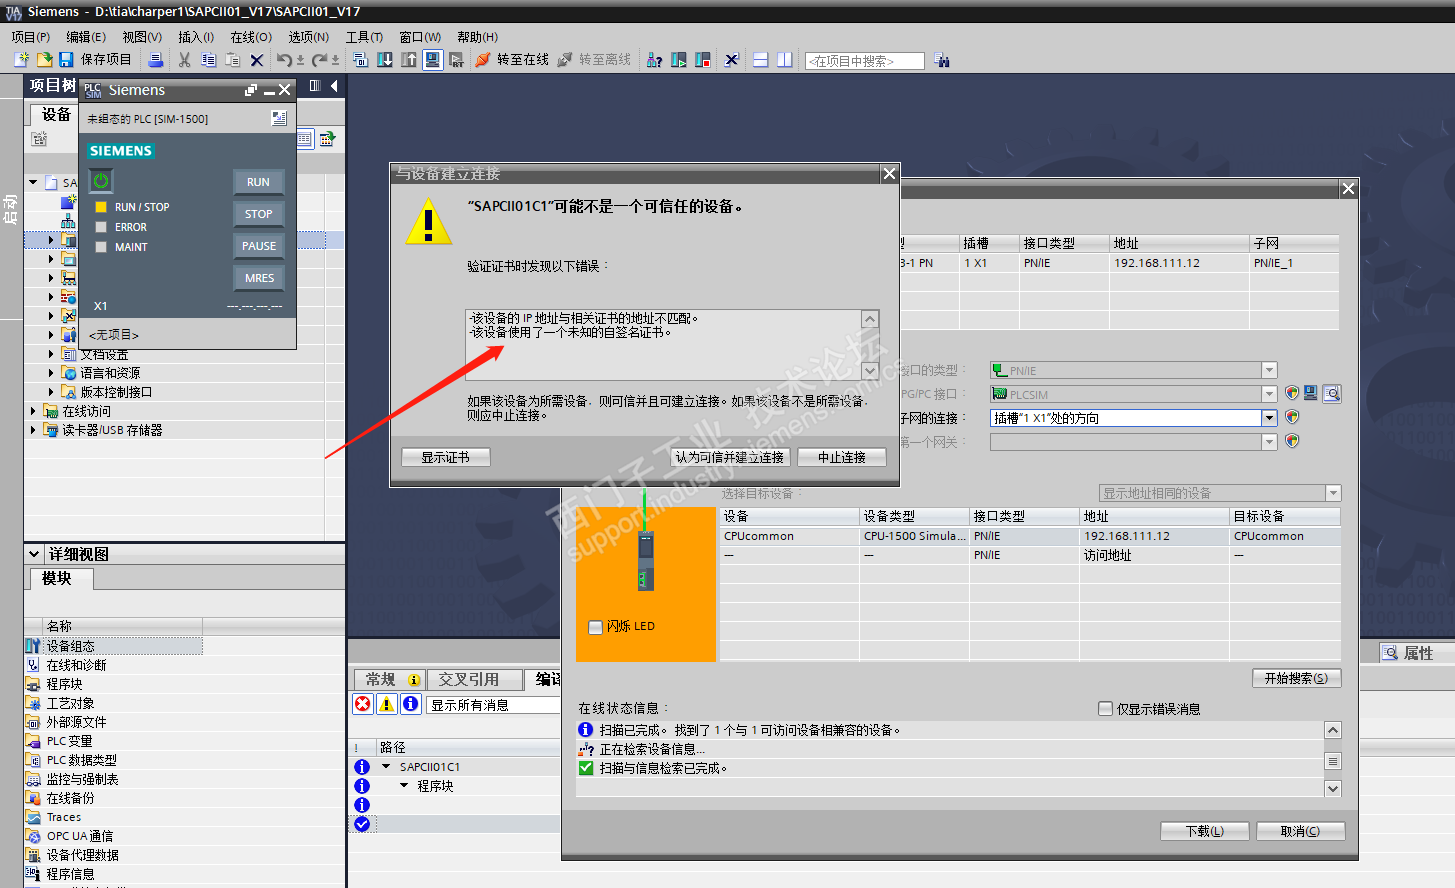Click the 下载(L) button
This screenshot has height=888, width=1455.
(x=1205, y=831)
